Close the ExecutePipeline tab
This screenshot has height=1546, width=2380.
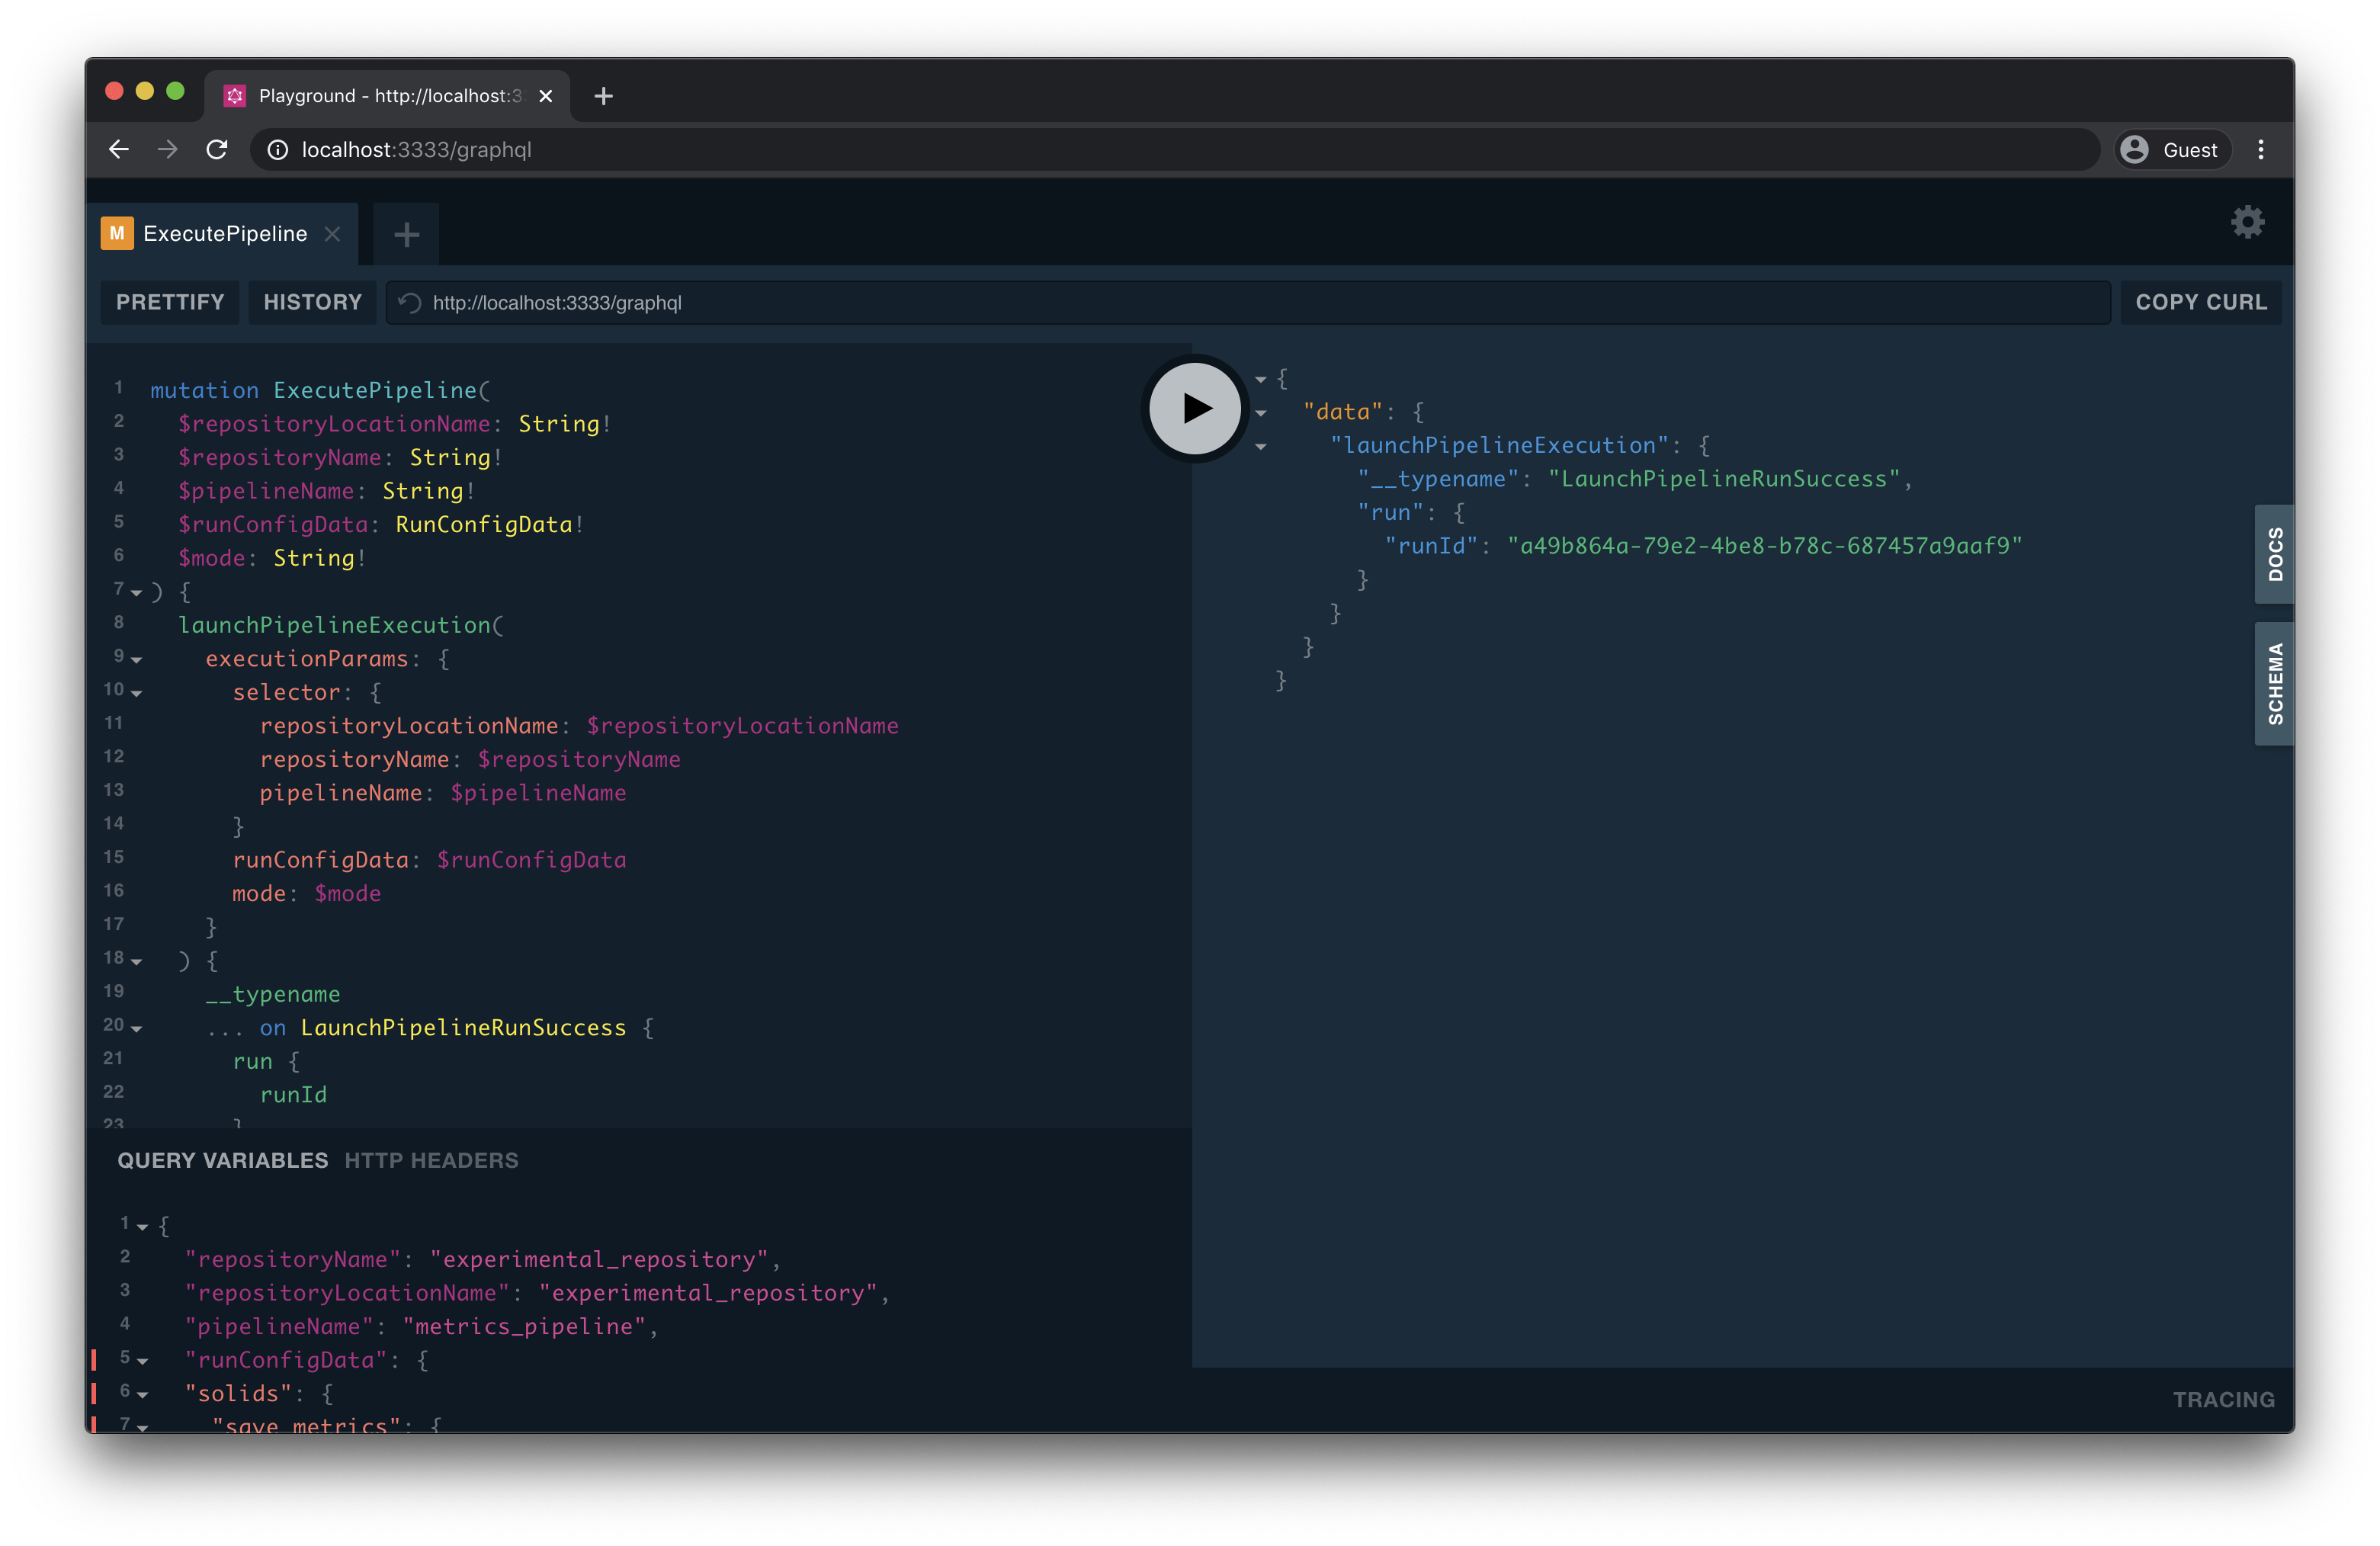coord(331,234)
